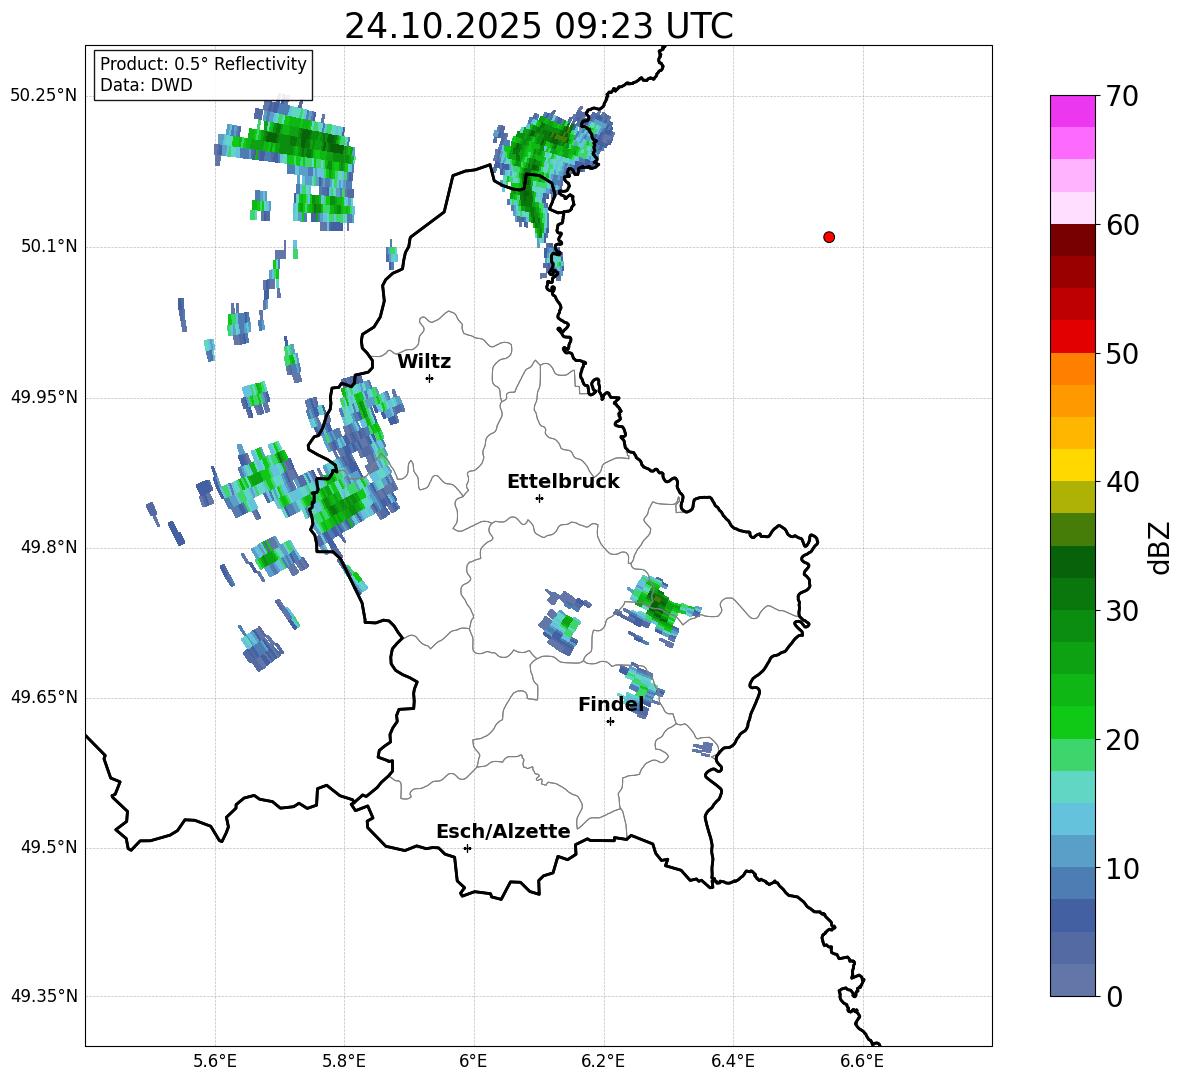Pick the orange swatch just below 50
The width and height of the screenshot is (1184, 1081).
coord(1072,369)
